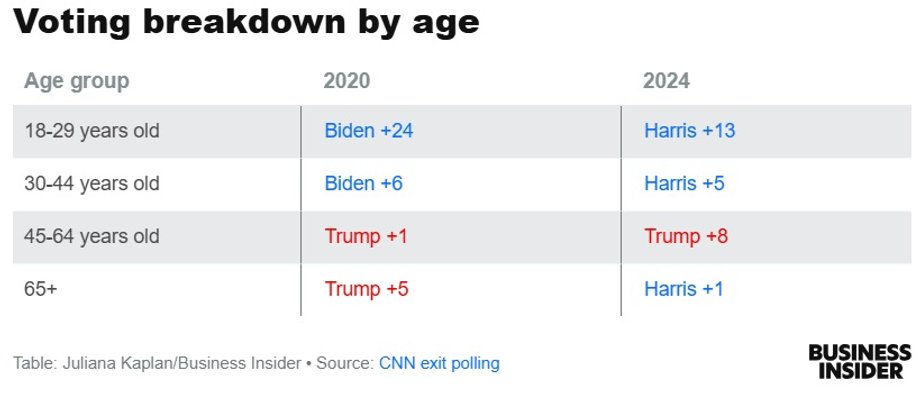Click the Voting breakdown by age title
Viewport: 920px width, 393px height.
[246, 22]
